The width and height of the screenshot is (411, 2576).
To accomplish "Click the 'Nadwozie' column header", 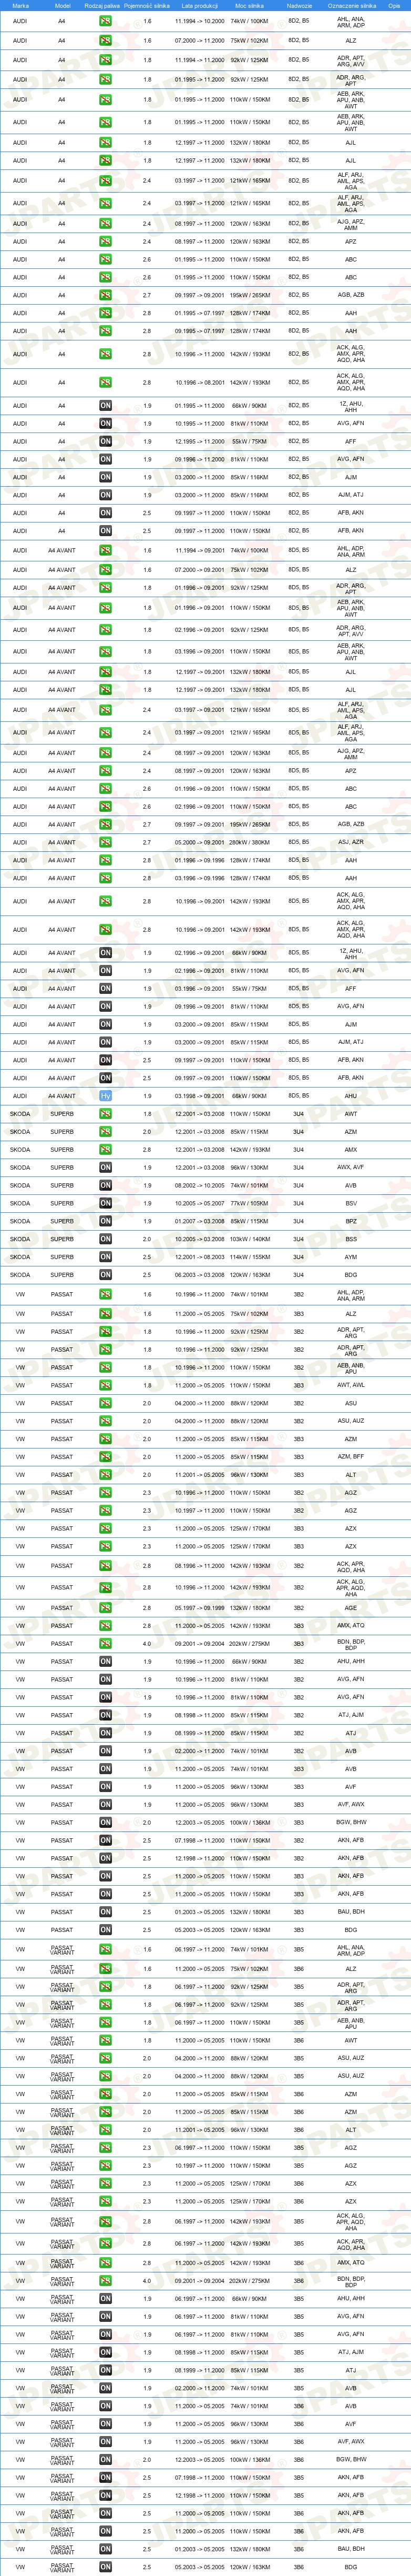I will tap(299, 5).
